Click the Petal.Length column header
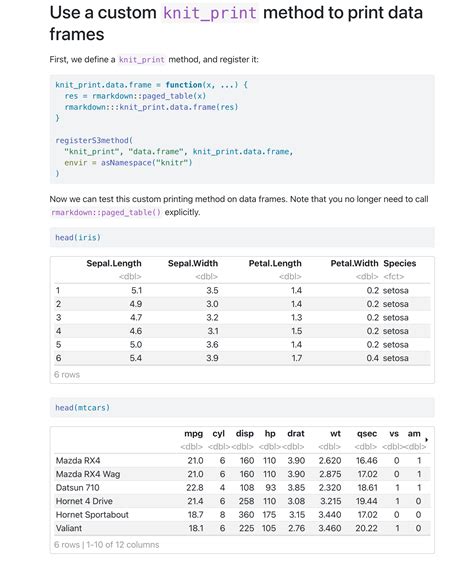The width and height of the screenshot is (474, 580). click(x=275, y=263)
